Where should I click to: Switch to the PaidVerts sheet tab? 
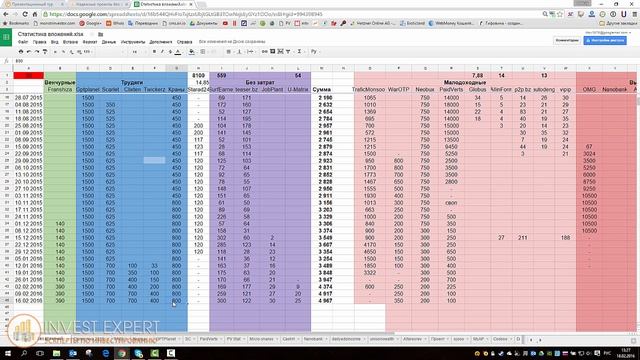click(209, 339)
